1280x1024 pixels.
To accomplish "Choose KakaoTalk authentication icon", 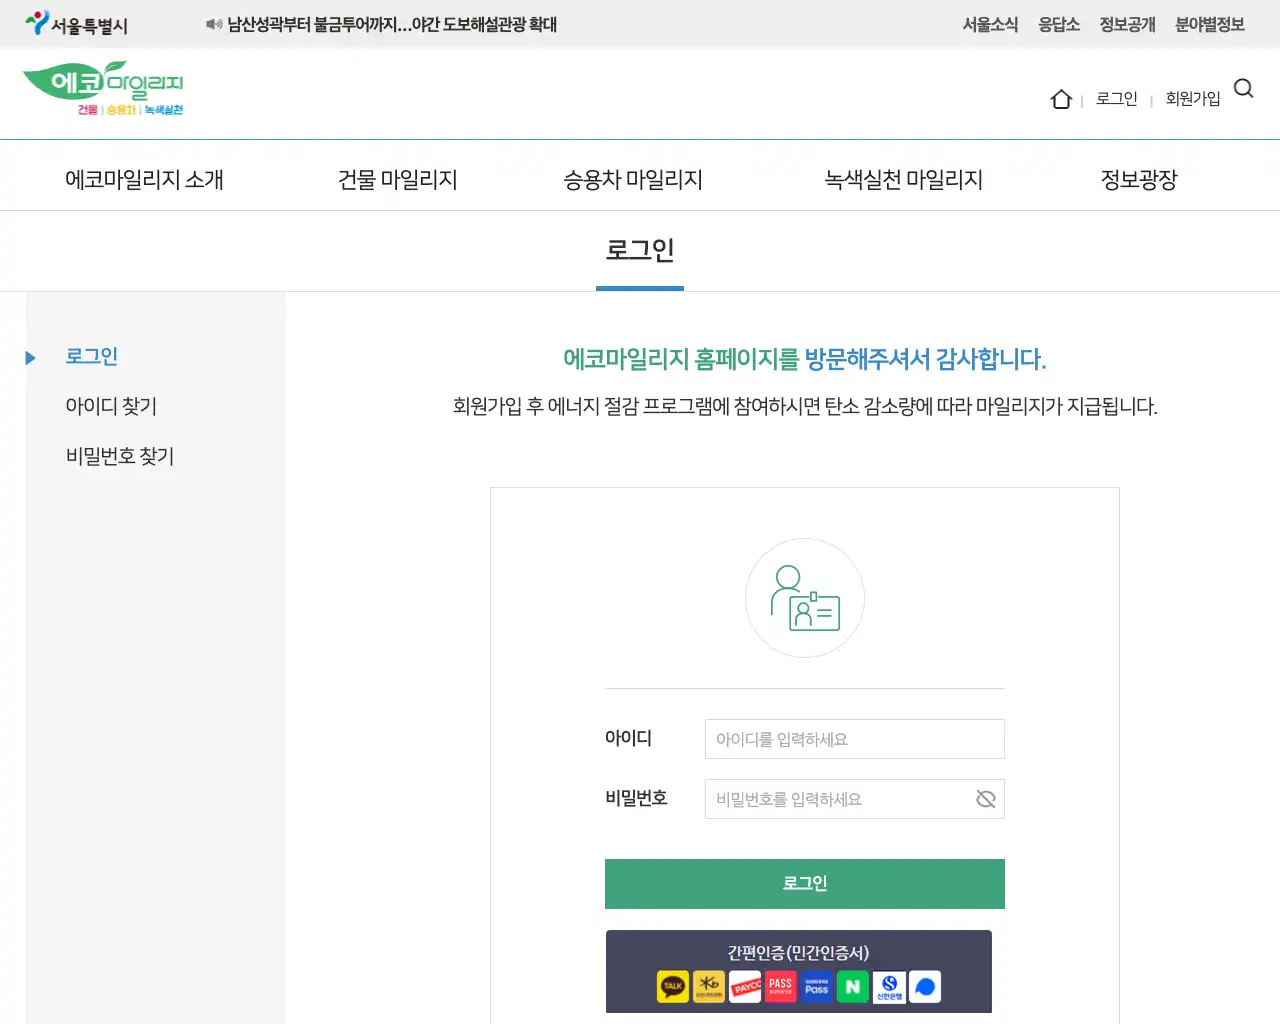I will 673,987.
